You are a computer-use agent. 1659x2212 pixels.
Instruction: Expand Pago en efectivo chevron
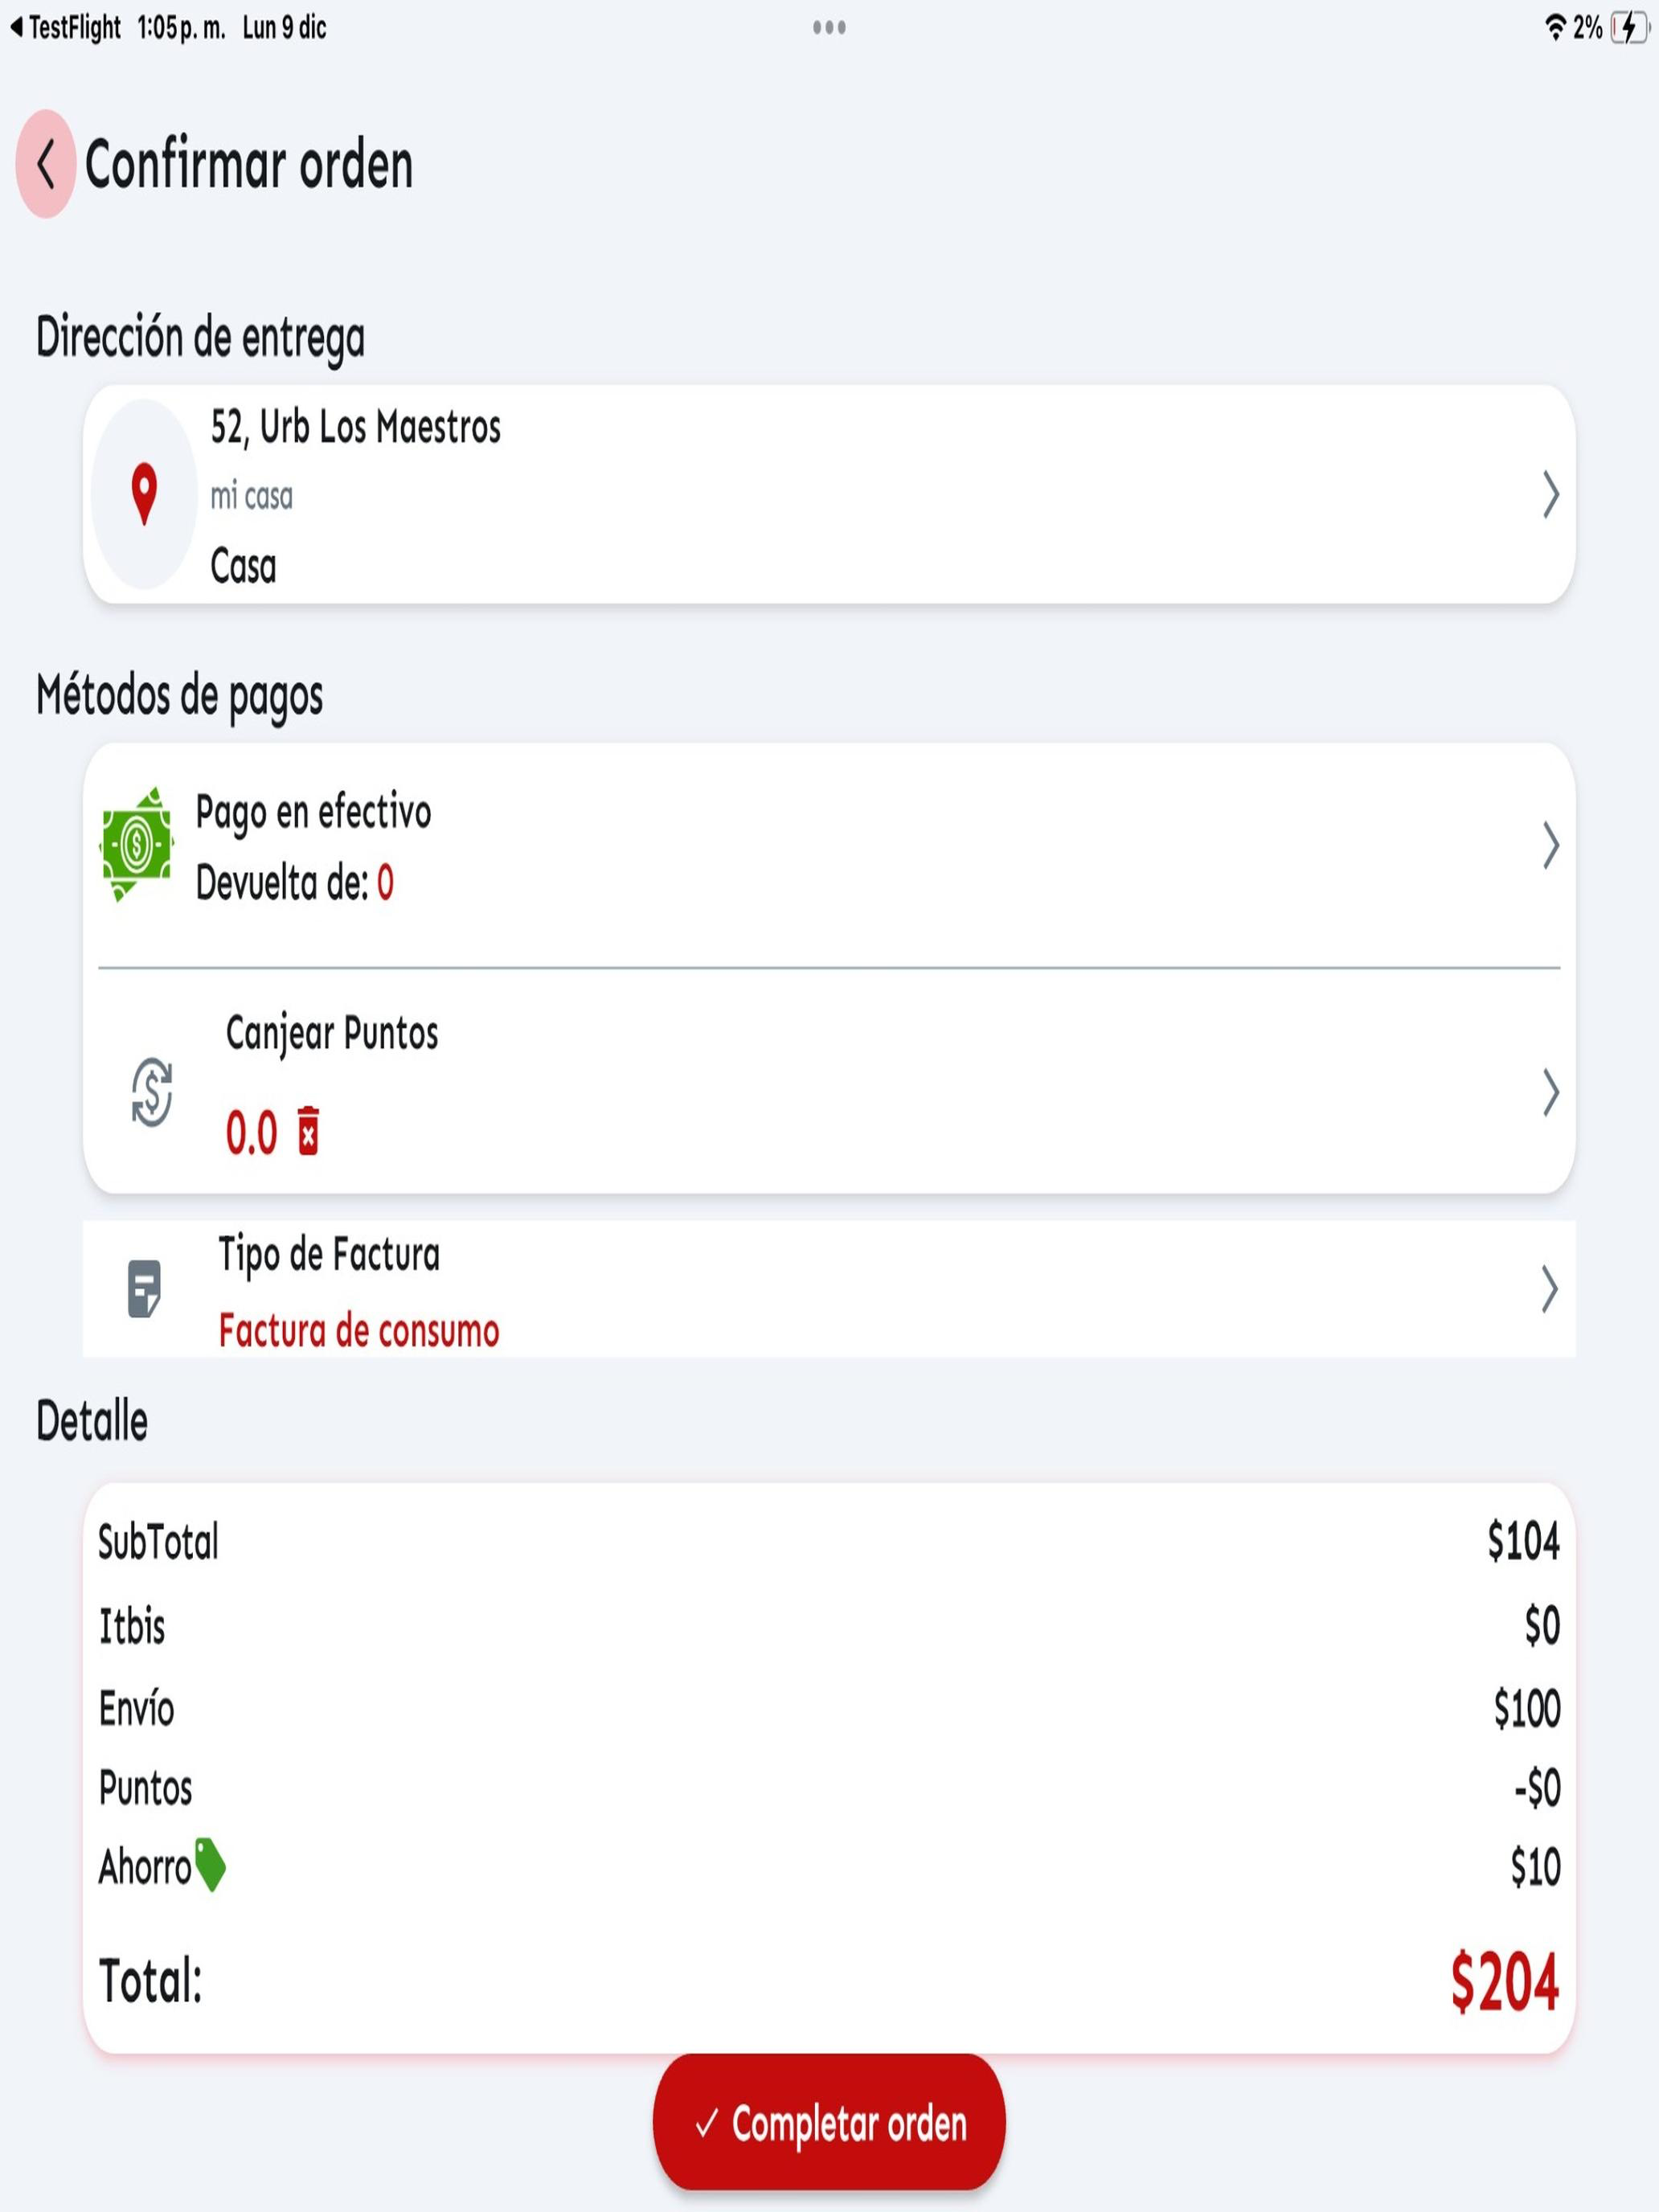1550,846
